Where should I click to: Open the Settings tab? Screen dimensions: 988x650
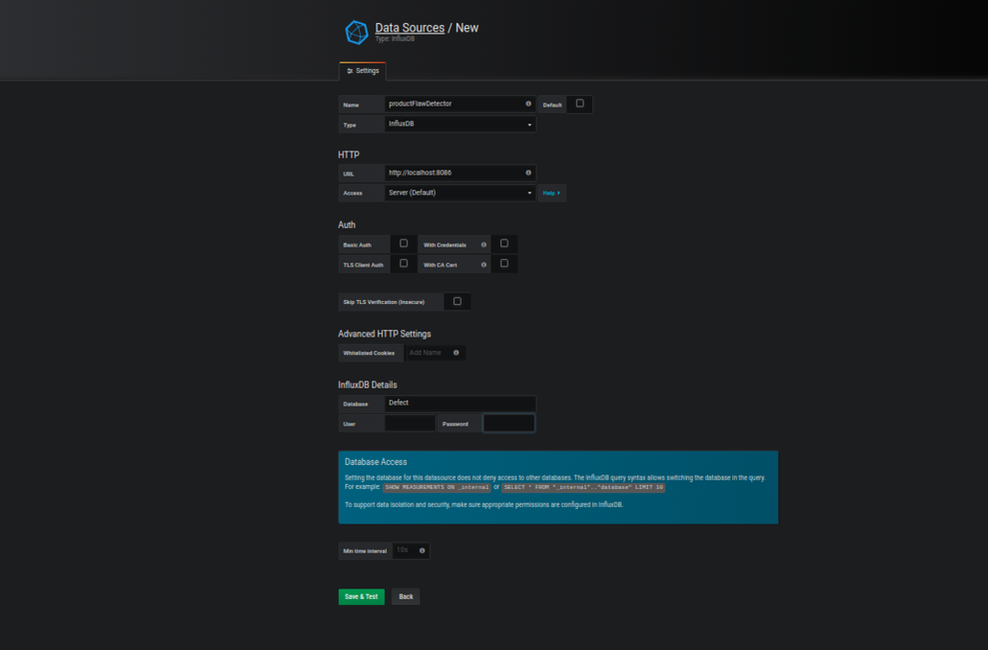point(363,71)
